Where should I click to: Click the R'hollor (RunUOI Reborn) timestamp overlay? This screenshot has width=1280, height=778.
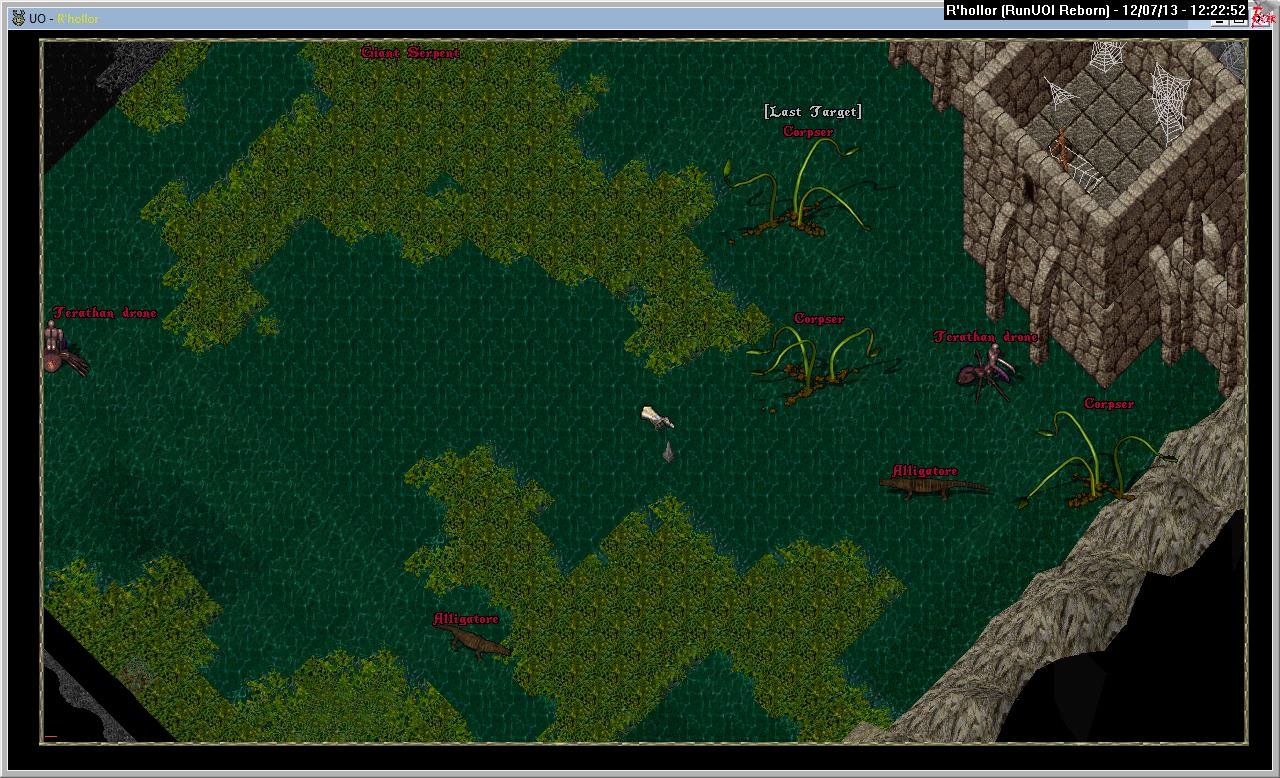pyautogui.click(x=1097, y=11)
